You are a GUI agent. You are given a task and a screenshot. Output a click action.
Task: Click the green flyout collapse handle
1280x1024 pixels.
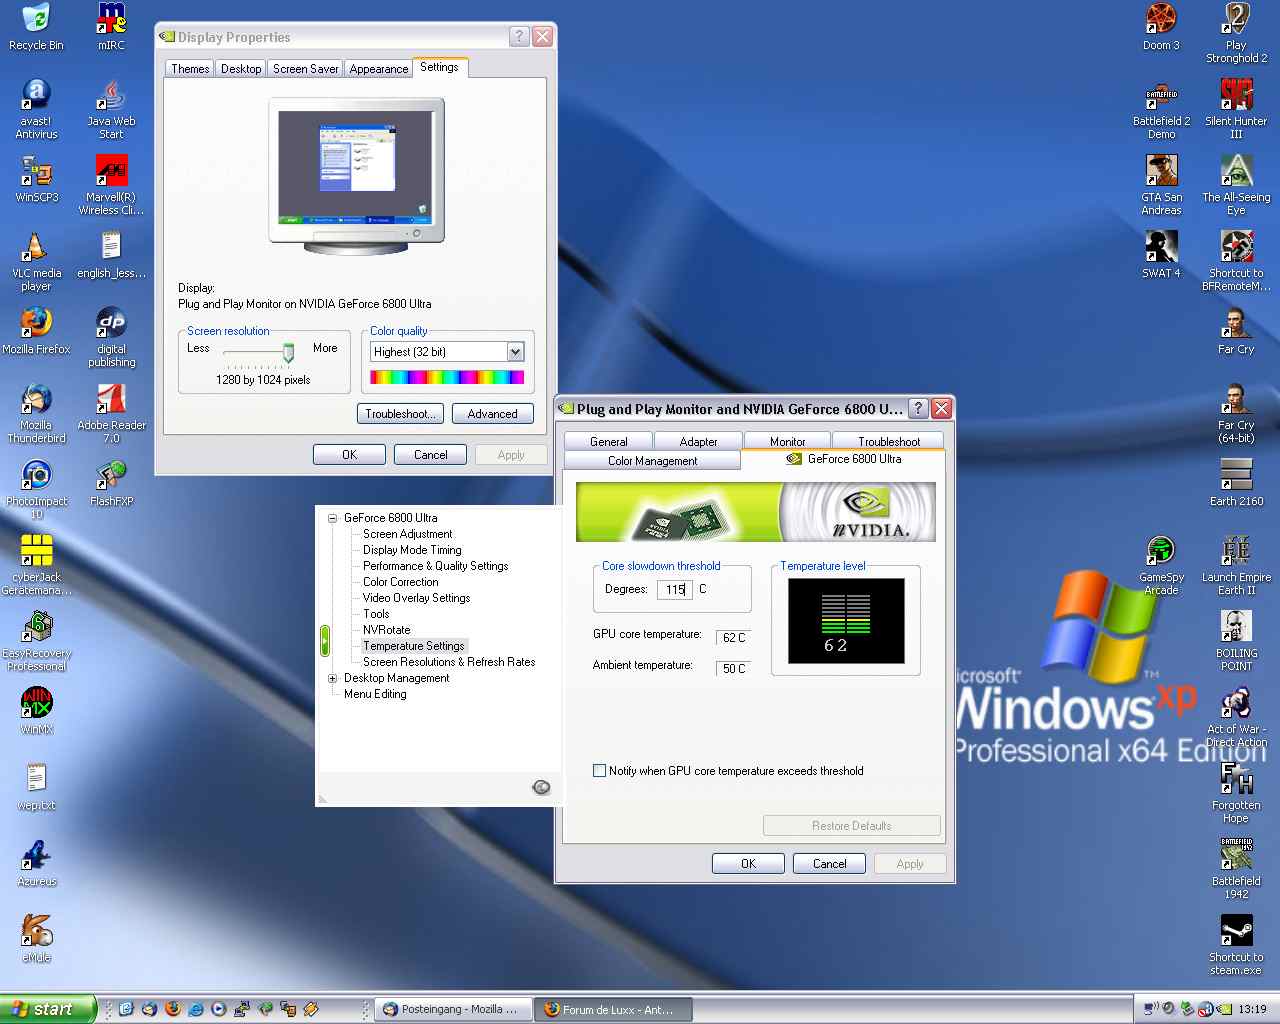pyautogui.click(x=325, y=641)
